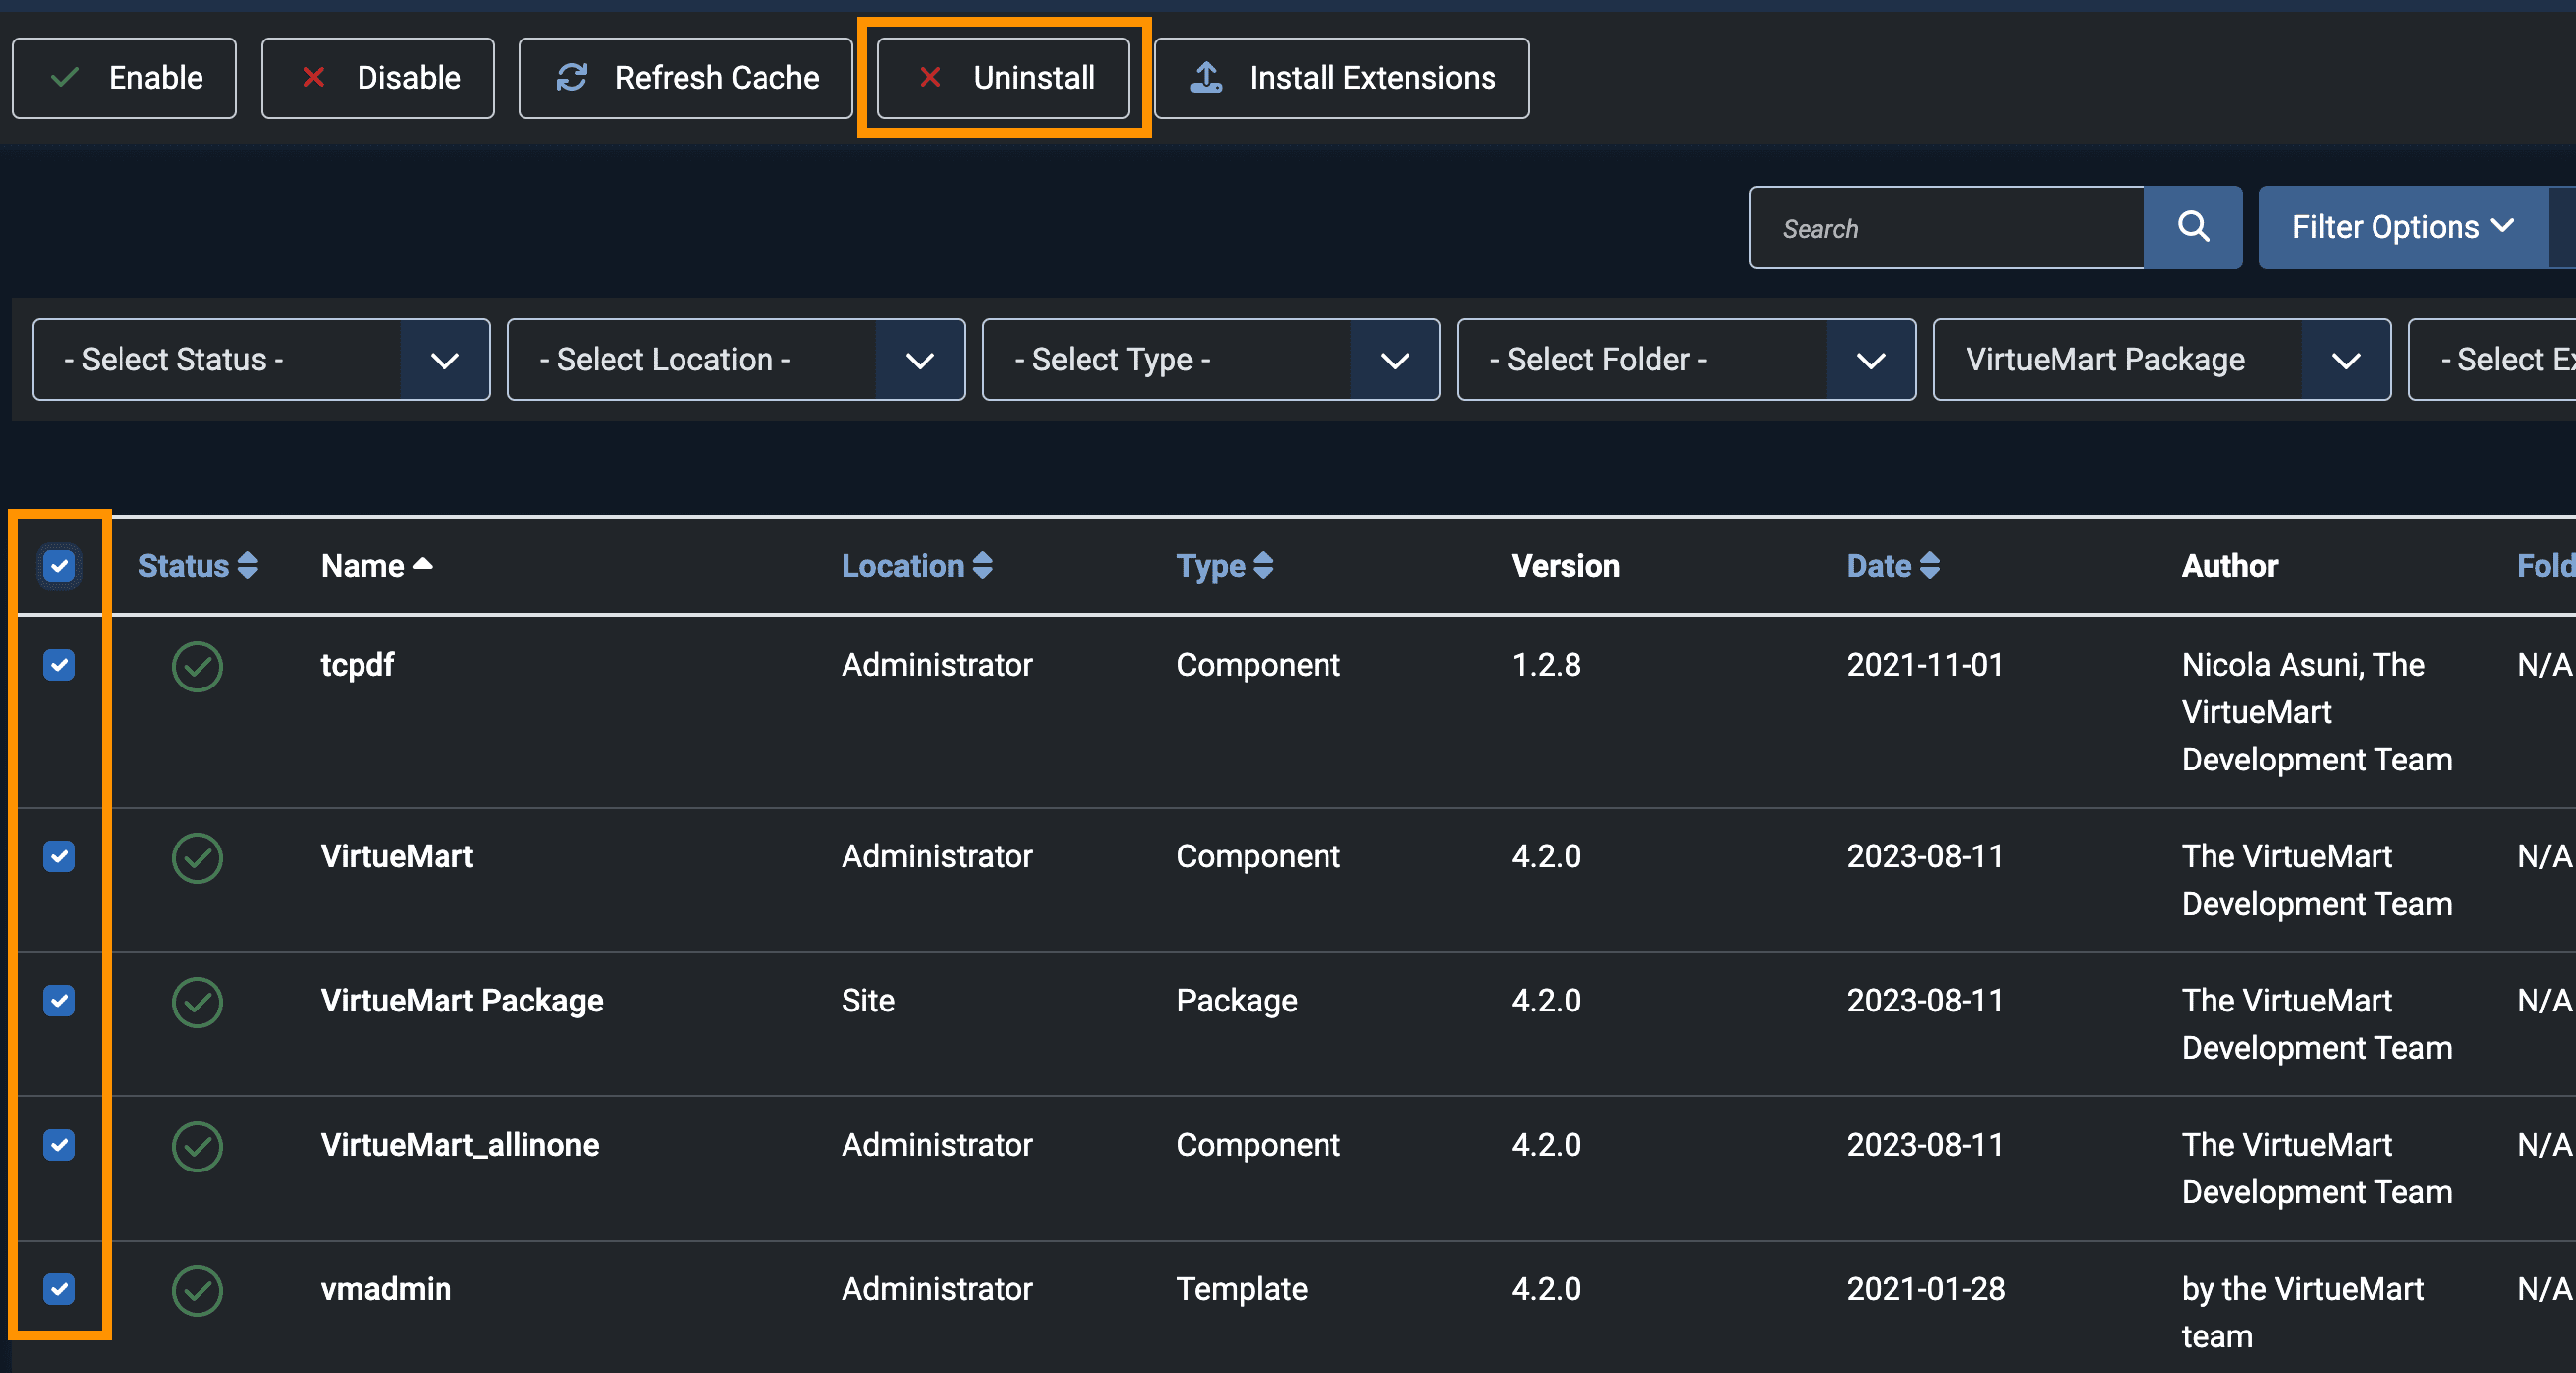Click the Enable button

pos(124,78)
